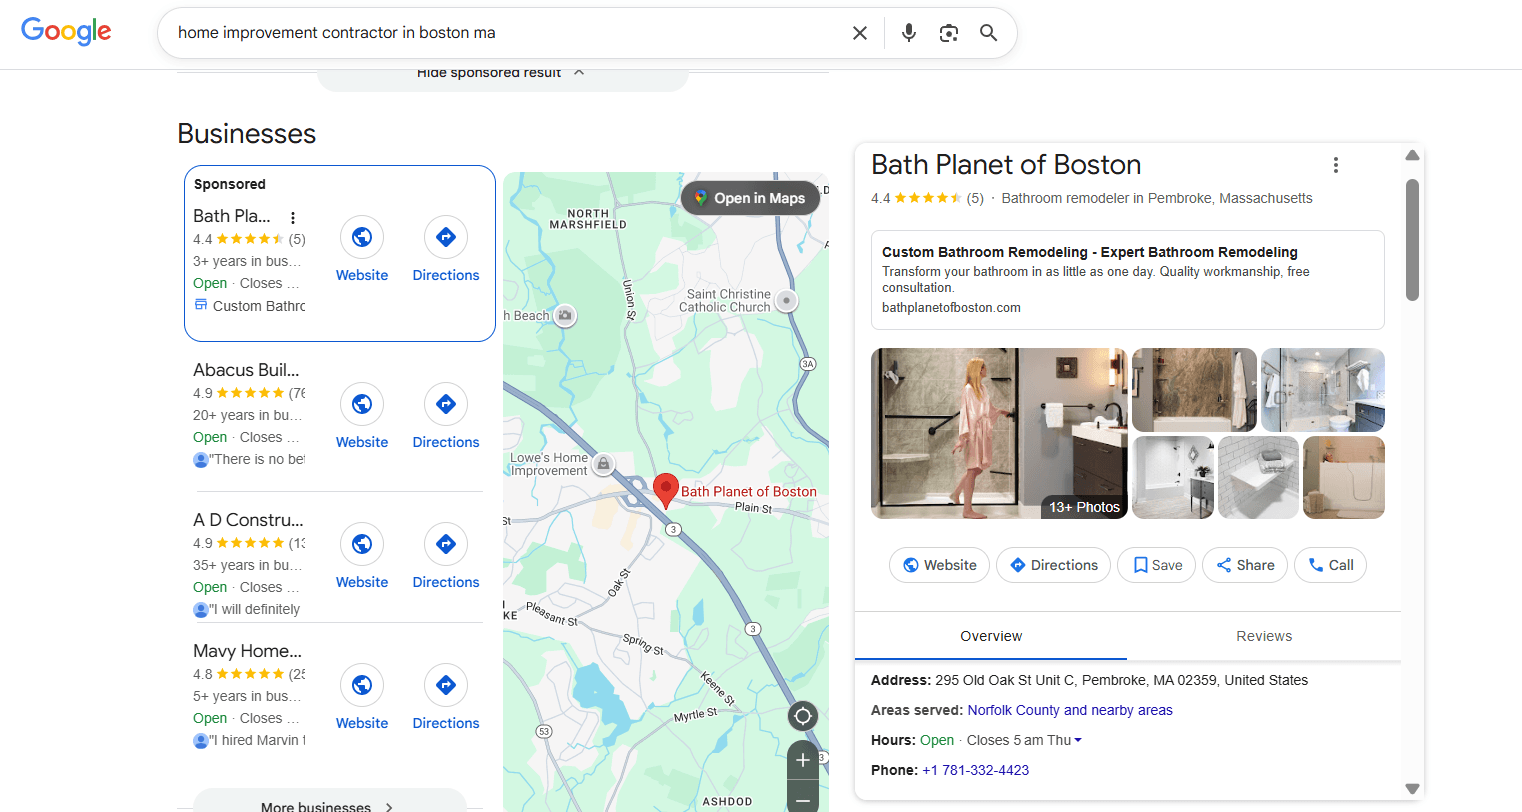1522x812 pixels.
Task: View more images via the 13+ Photos thumbnail
Action: 1084,507
